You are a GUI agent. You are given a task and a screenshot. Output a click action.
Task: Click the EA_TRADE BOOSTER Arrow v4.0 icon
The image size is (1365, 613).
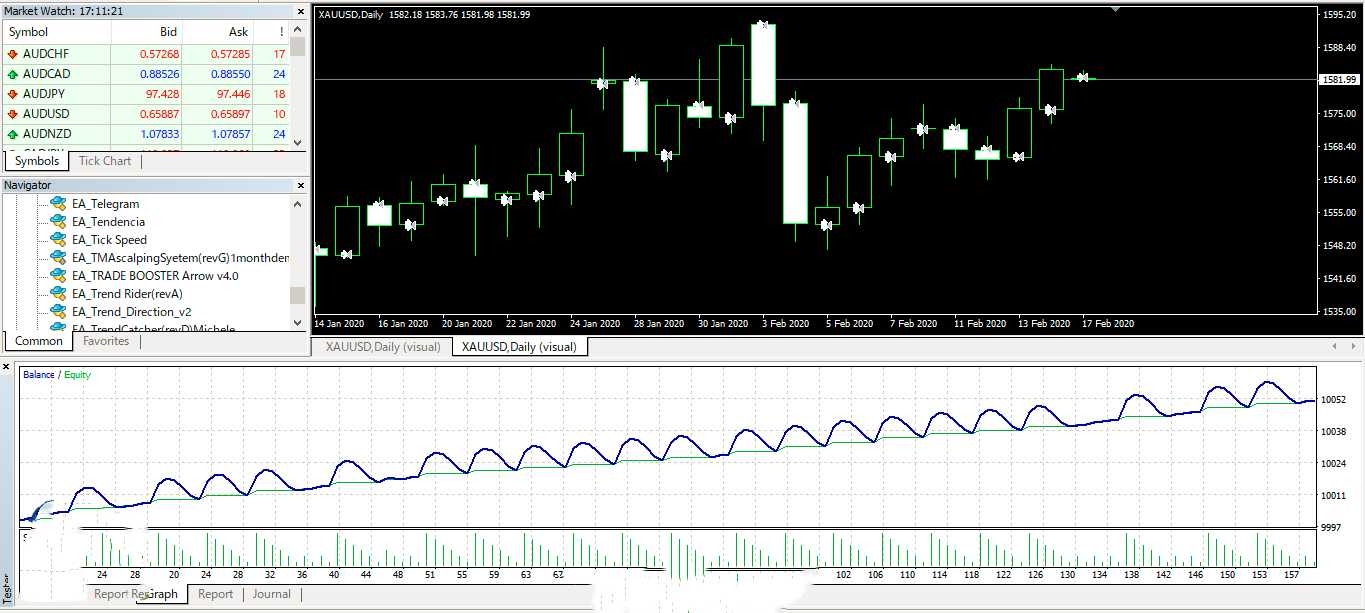pos(59,276)
